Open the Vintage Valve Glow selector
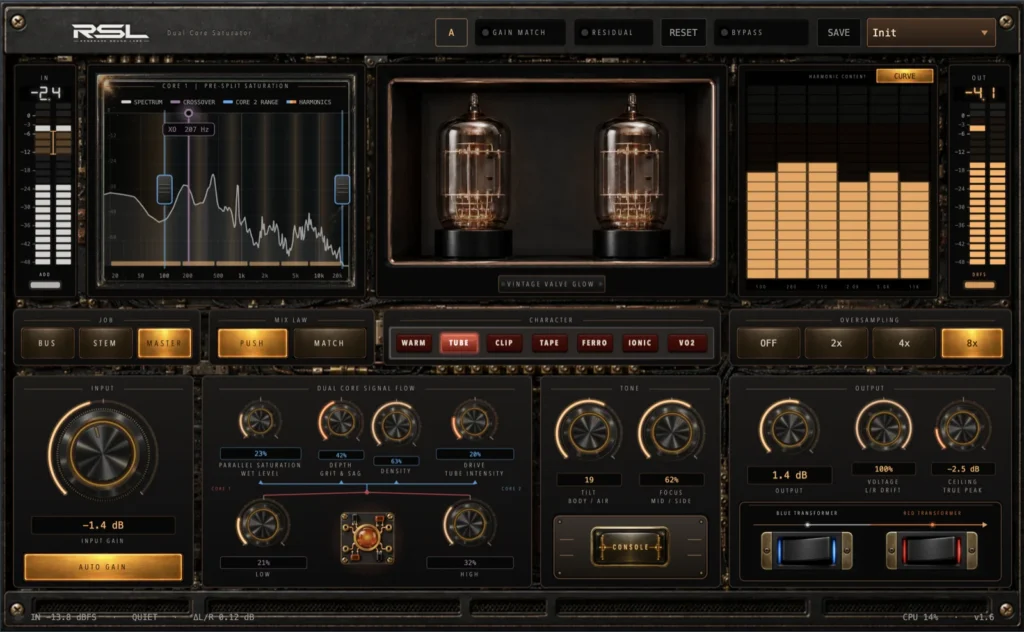 coord(551,284)
